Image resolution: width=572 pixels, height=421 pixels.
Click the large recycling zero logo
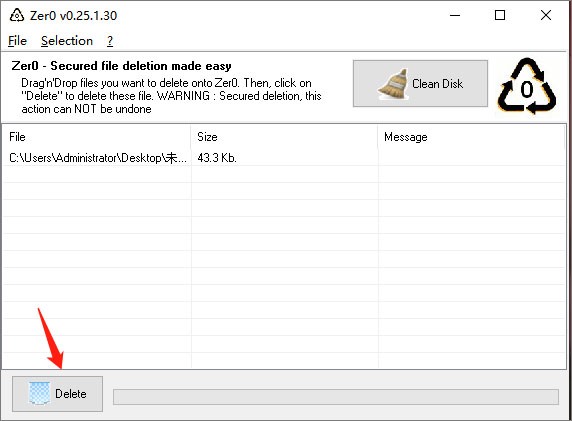click(x=527, y=86)
